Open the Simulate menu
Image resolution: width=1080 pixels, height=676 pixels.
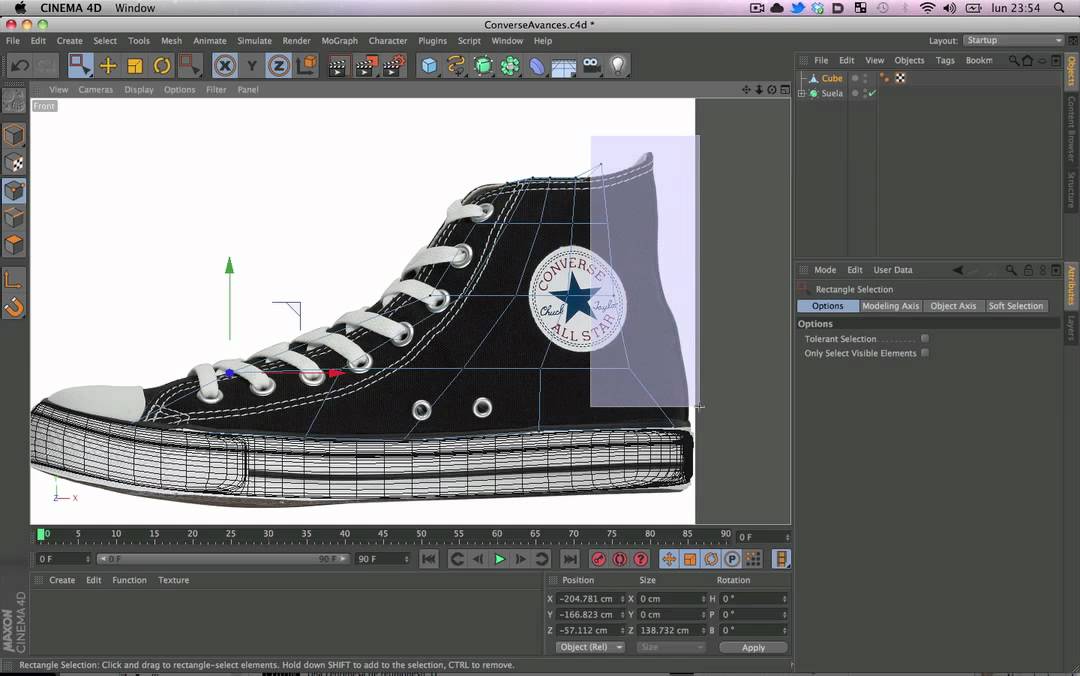tap(254, 41)
